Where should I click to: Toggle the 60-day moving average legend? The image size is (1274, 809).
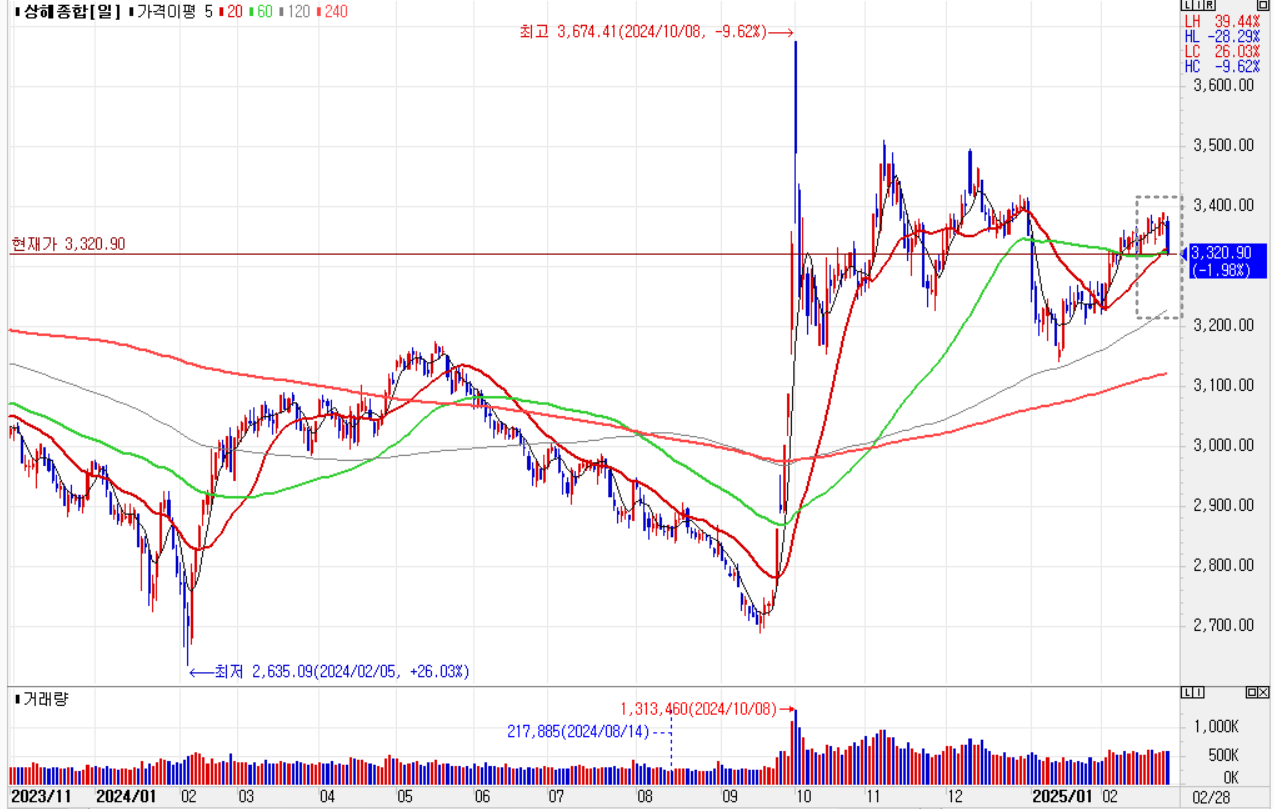click(262, 11)
